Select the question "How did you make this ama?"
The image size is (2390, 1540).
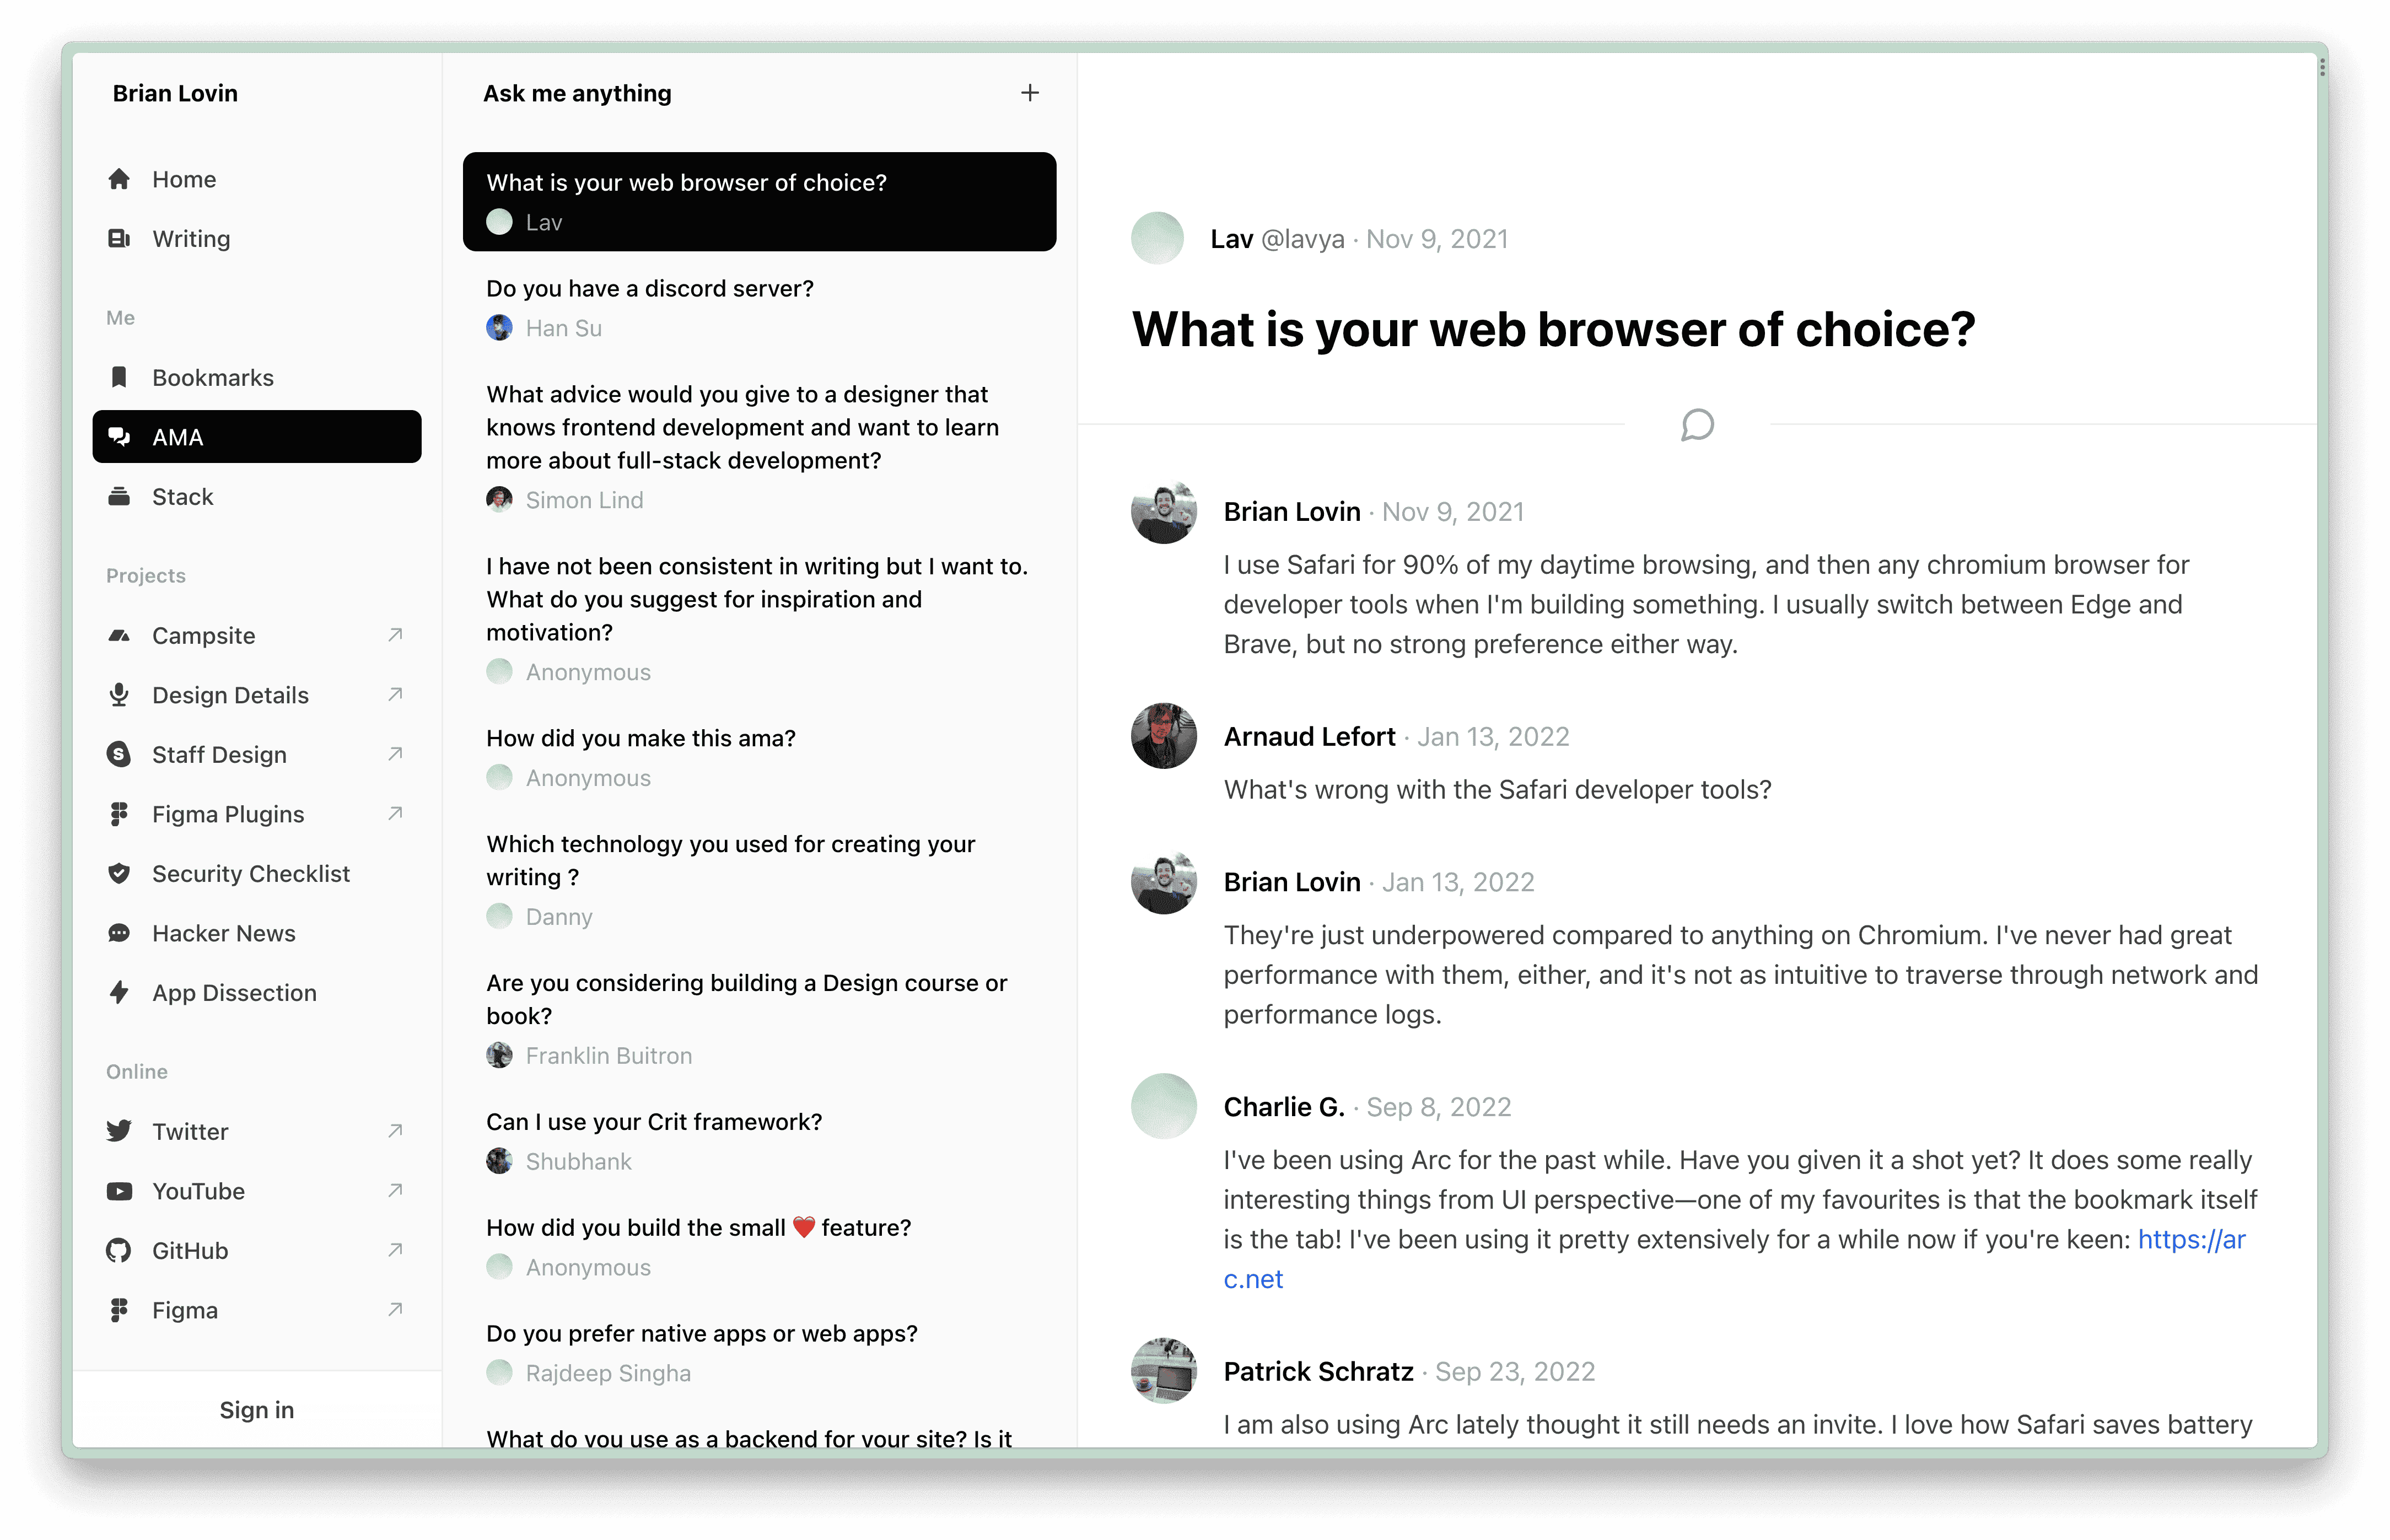click(x=641, y=738)
